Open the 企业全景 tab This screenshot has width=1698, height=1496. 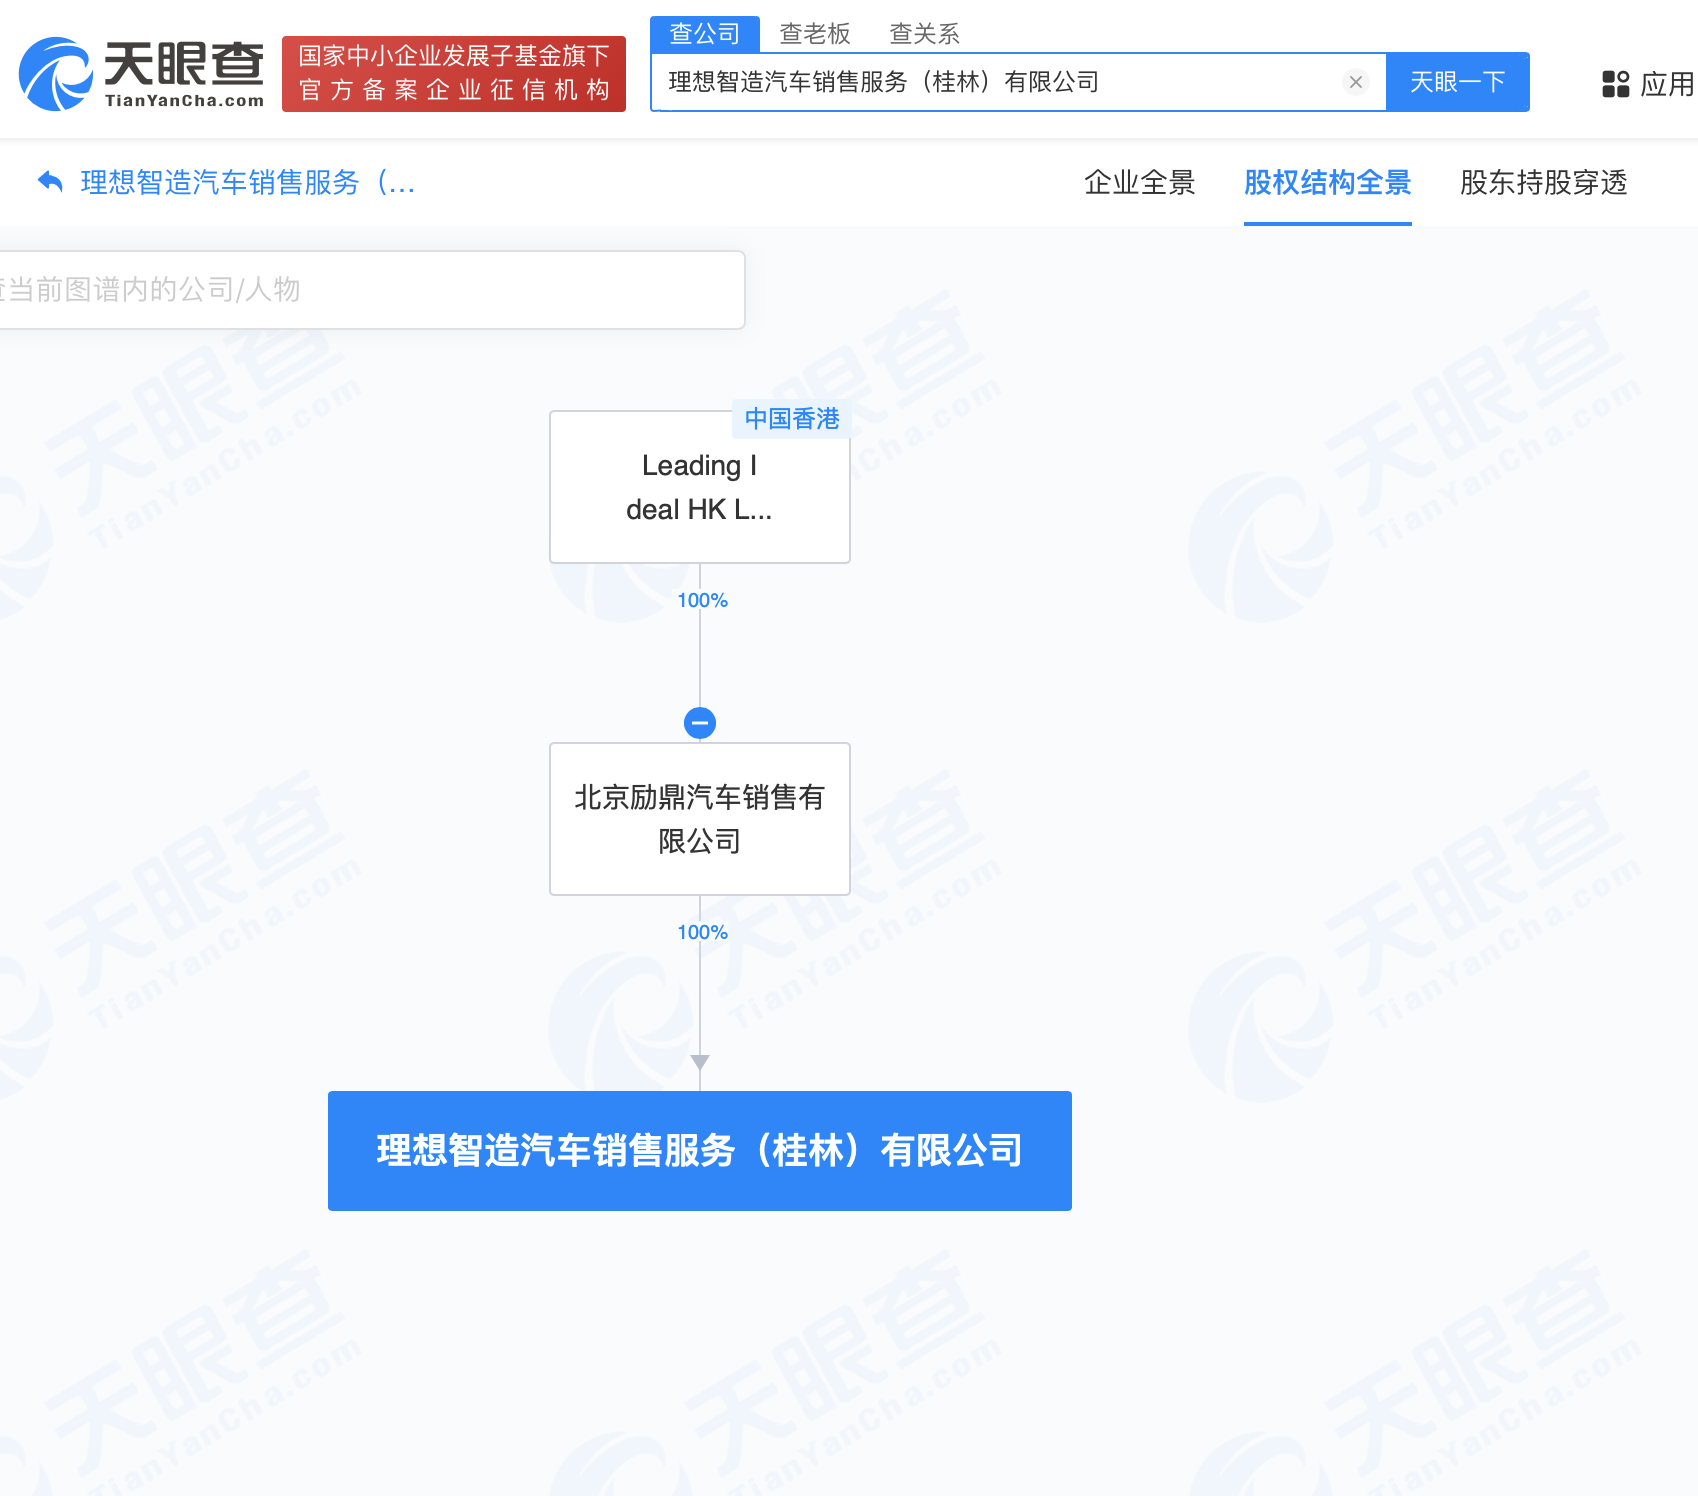coord(1140,183)
